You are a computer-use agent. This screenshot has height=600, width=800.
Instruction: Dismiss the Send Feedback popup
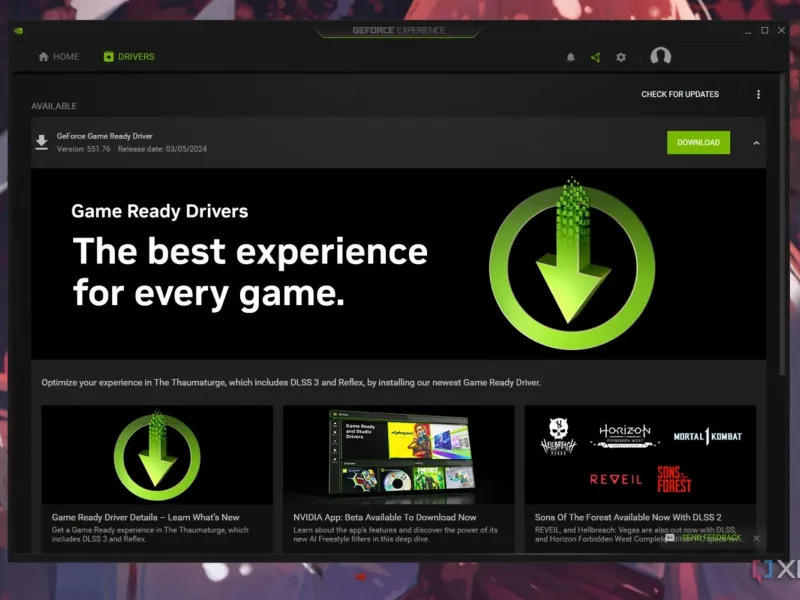(756, 538)
